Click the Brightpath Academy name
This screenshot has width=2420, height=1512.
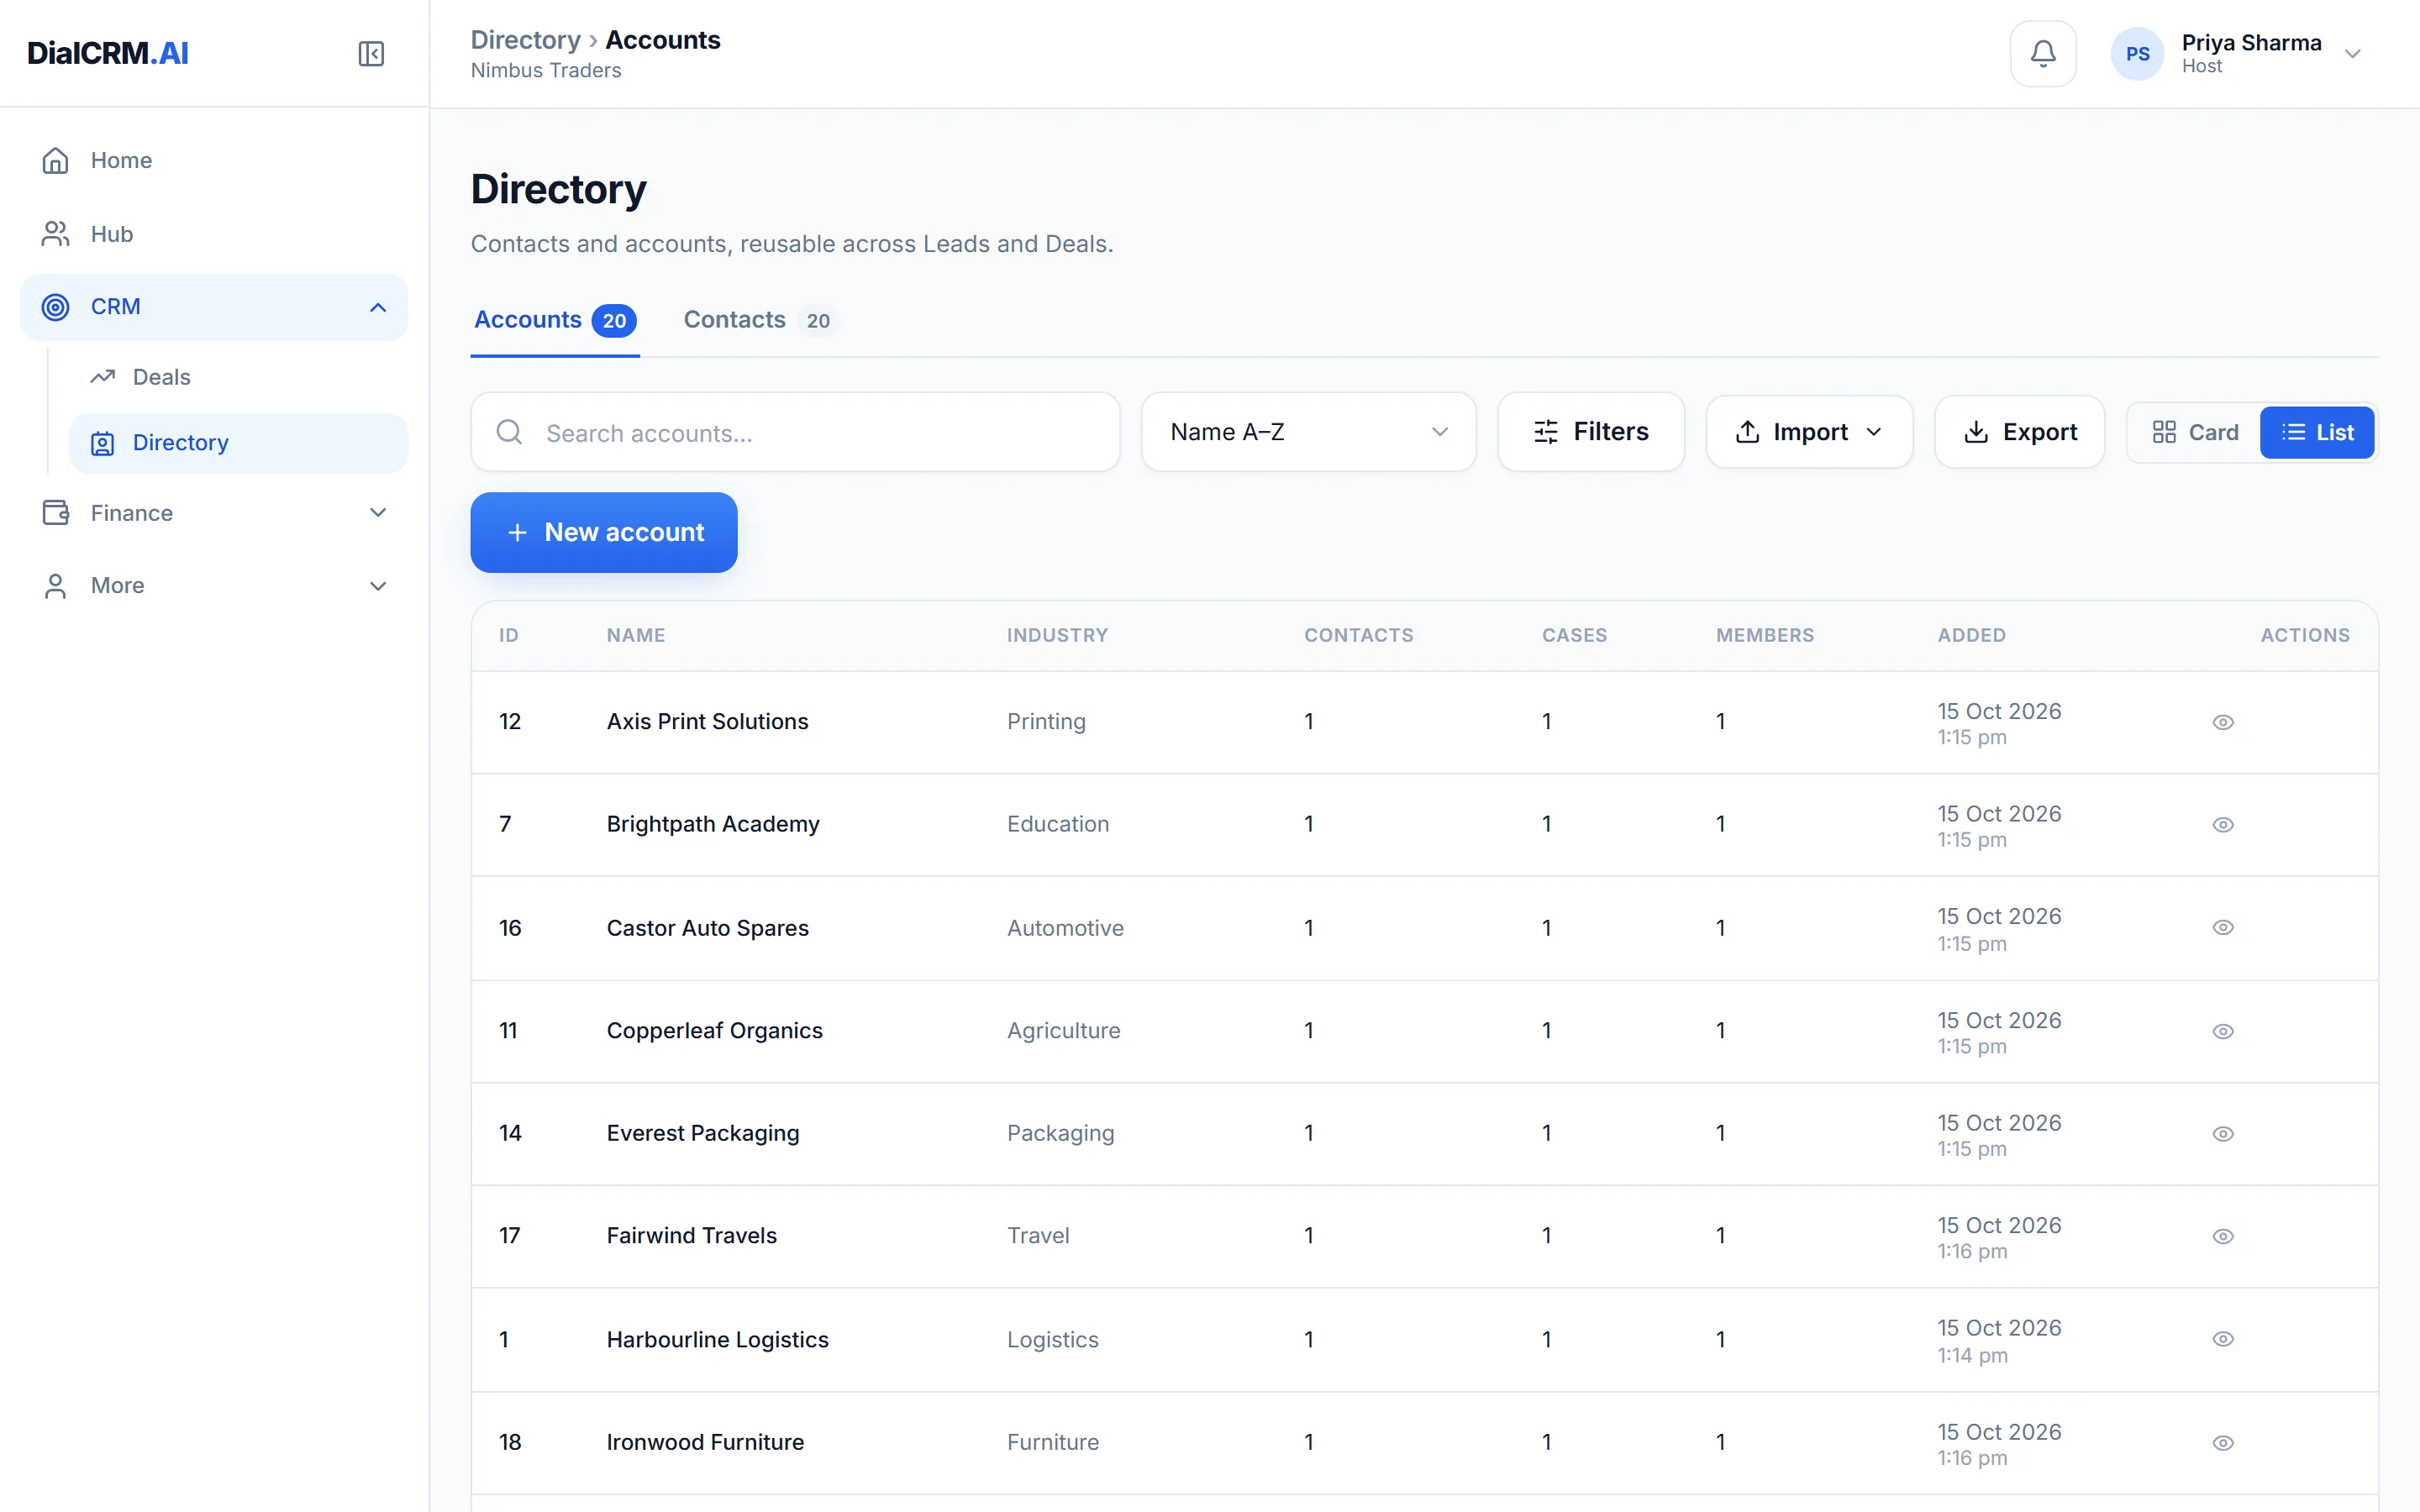[x=713, y=824]
